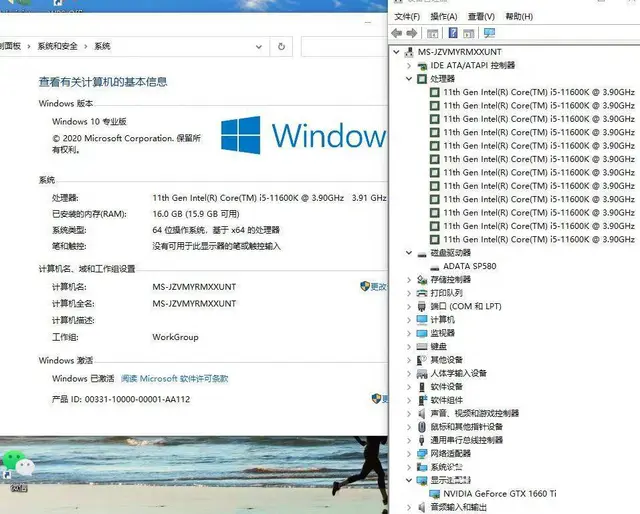The image size is (640, 514).
Task: Scan for hardware changes monitor icon
Action: [x=489, y=33]
